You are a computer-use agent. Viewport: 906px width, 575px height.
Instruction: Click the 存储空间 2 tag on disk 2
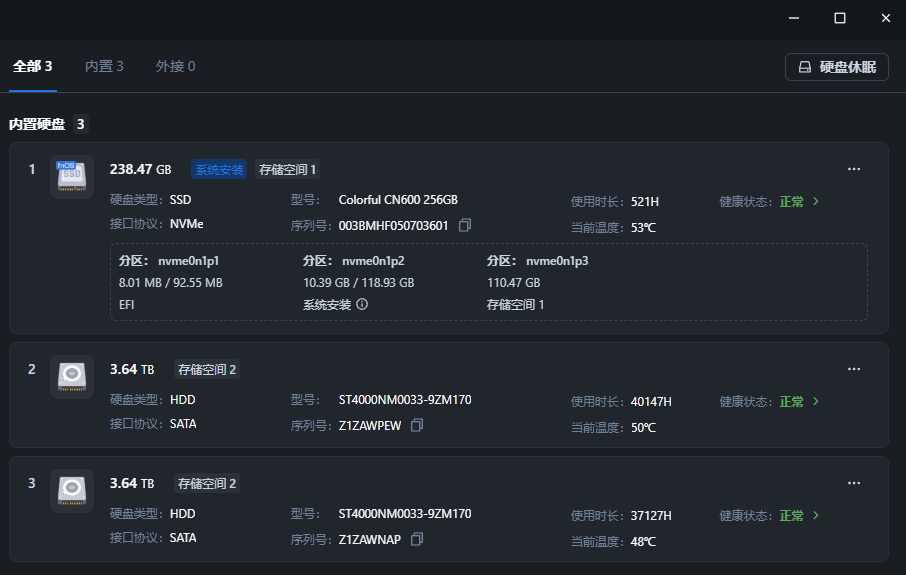207,370
